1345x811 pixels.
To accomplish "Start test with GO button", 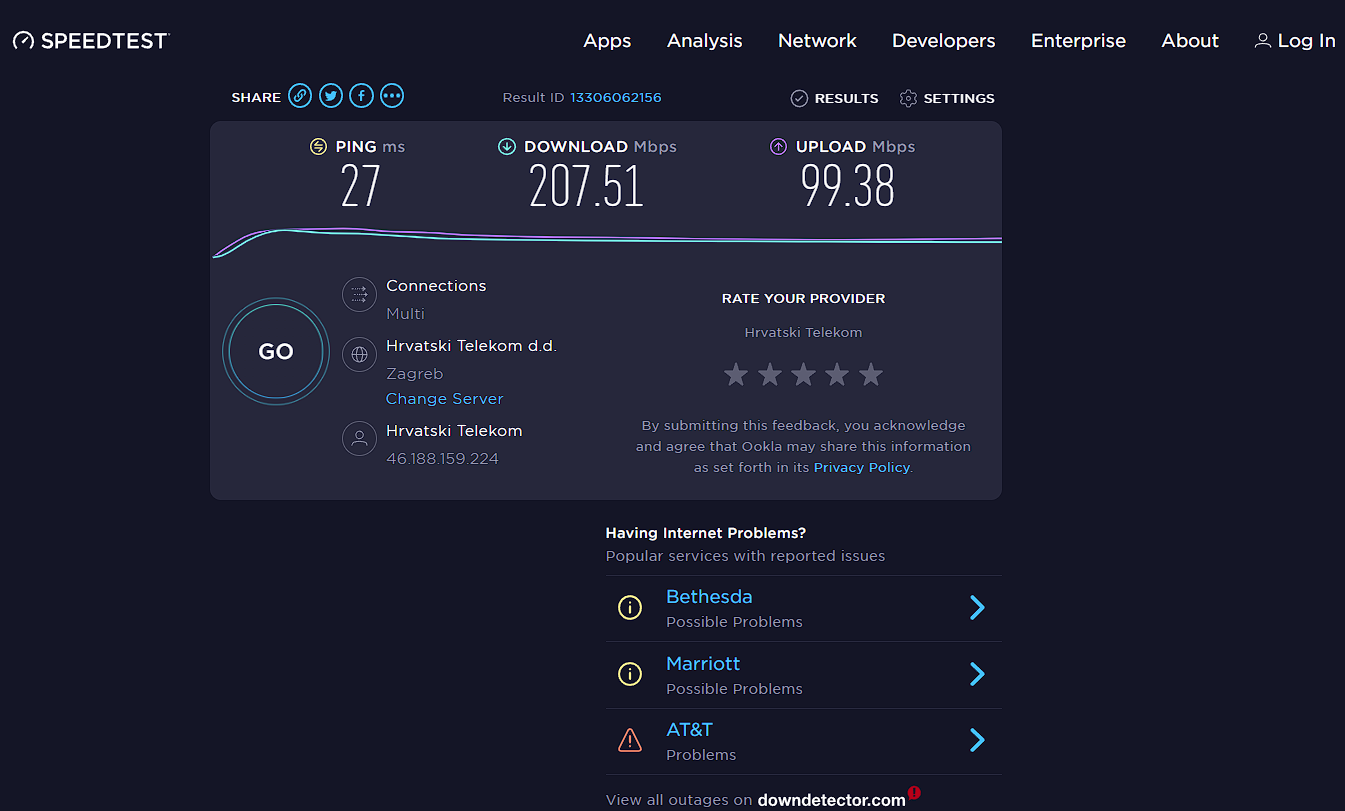I will (x=276, y=352).
